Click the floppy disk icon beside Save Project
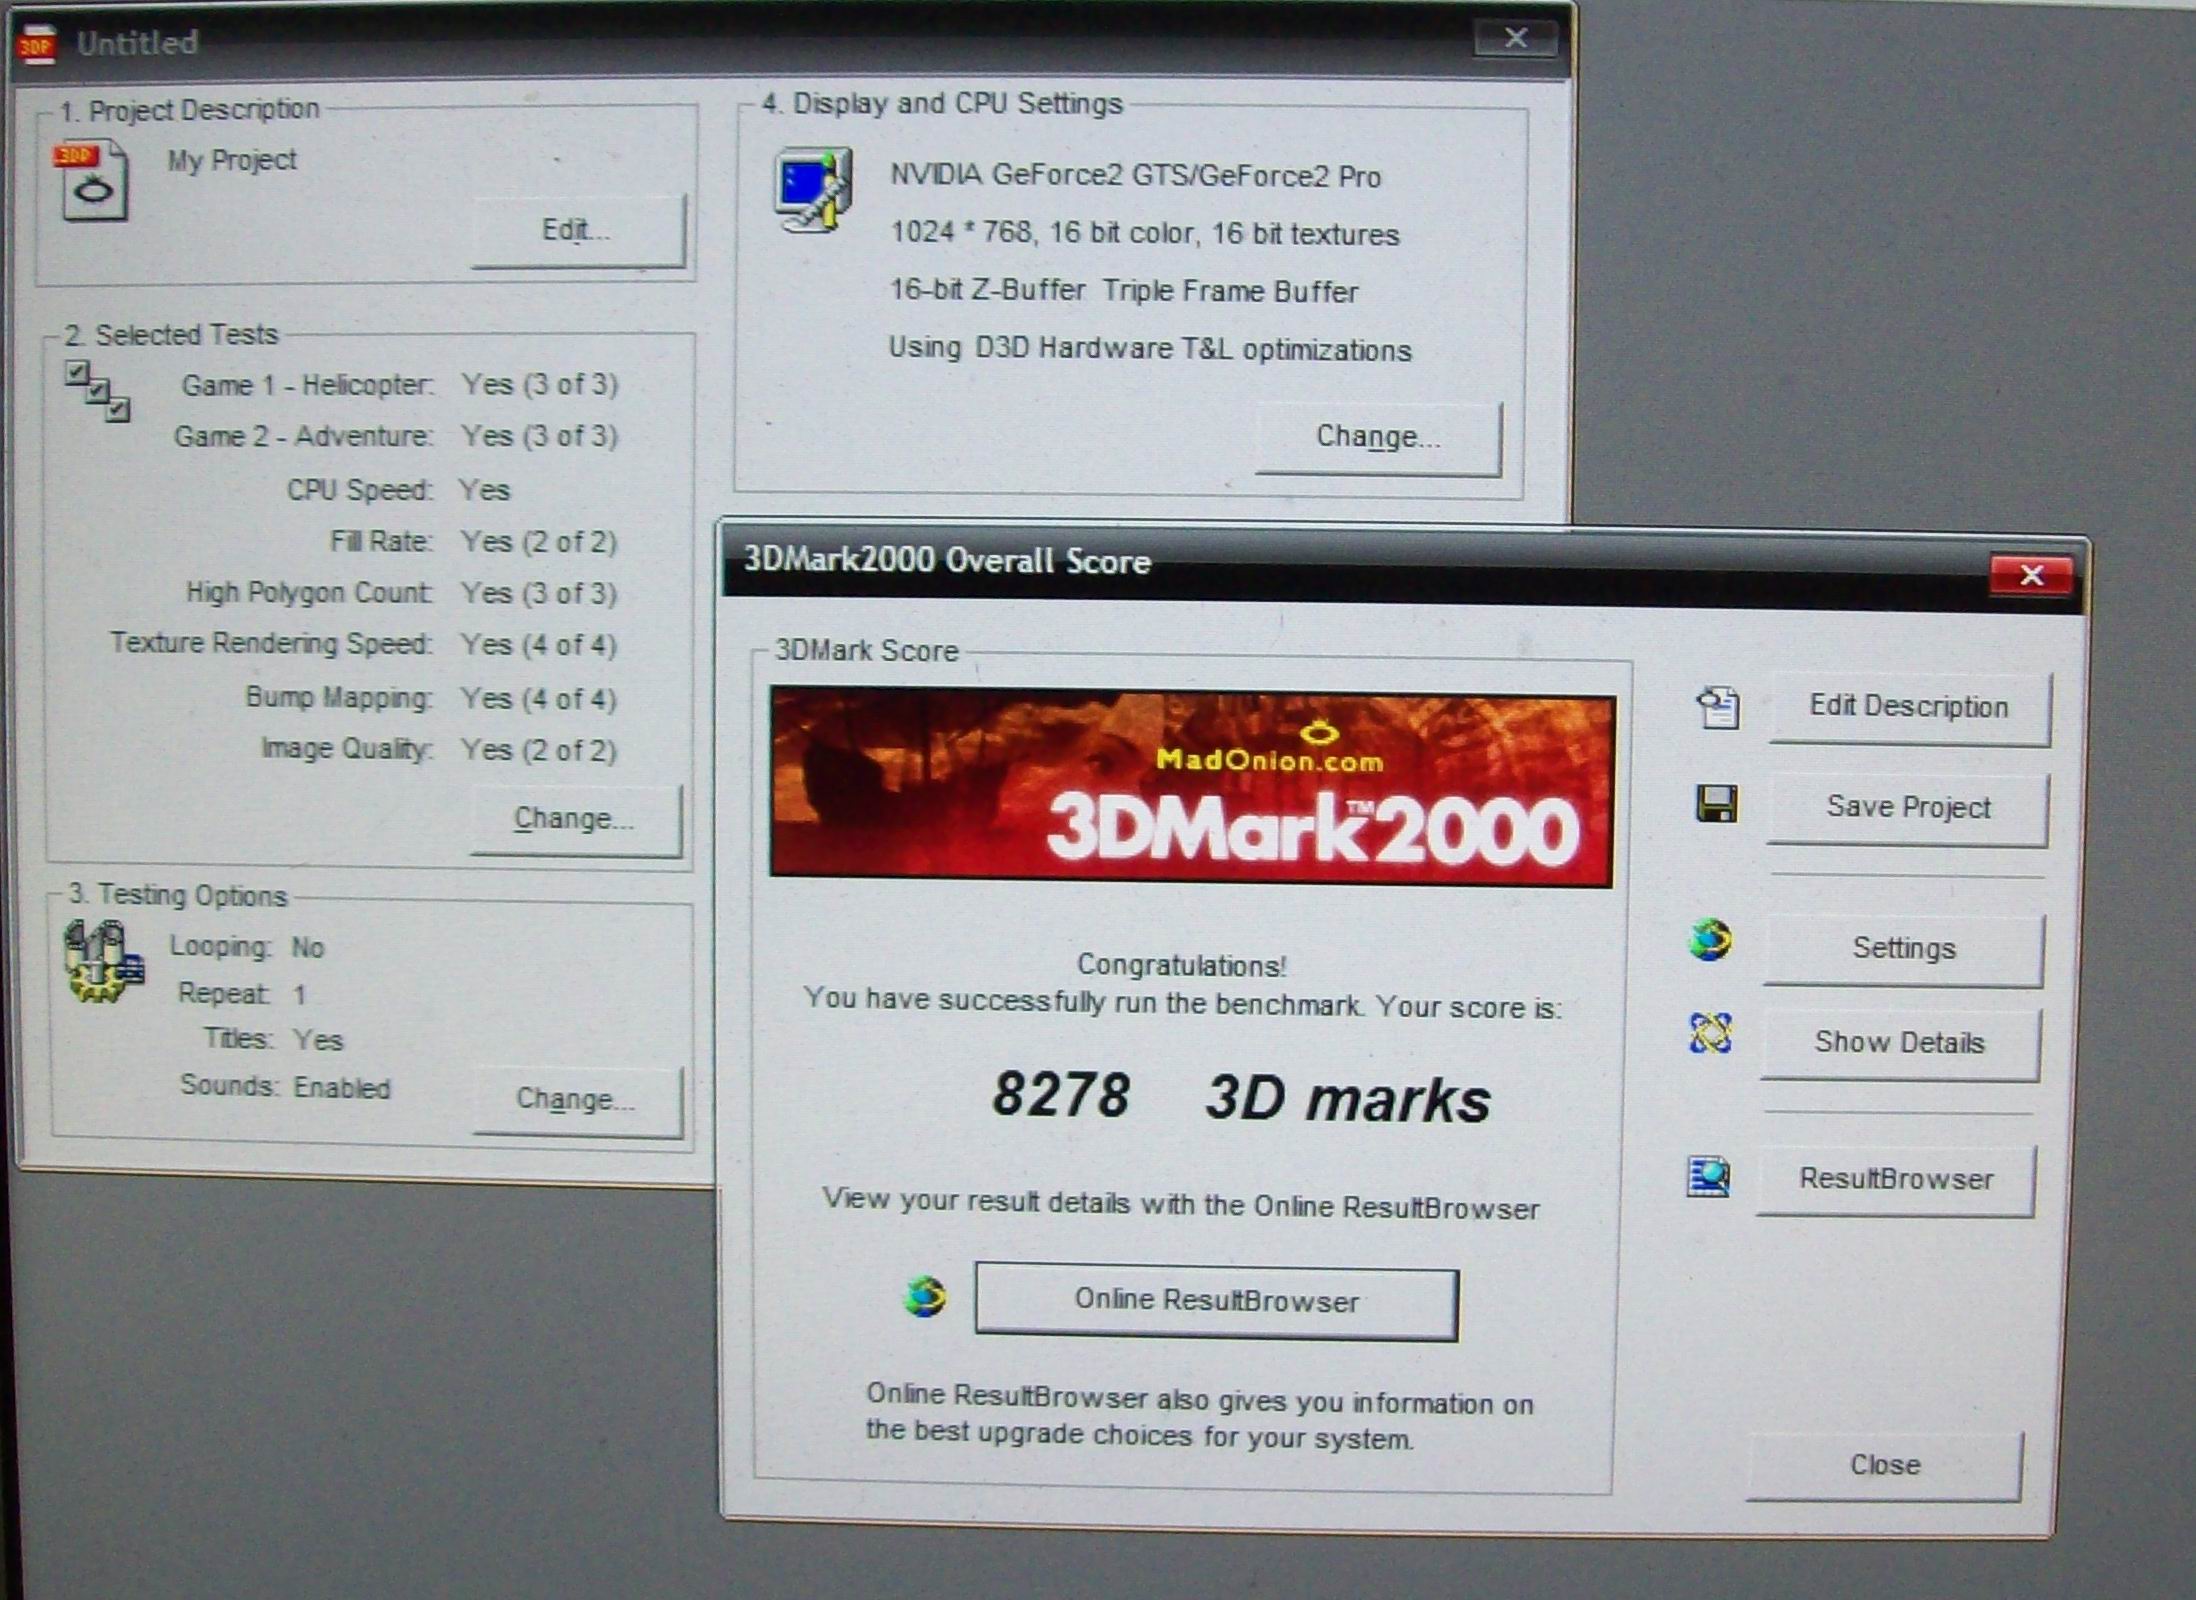This screenshot has height=1600, width=2196. pyautogui.click(x=1716, y=804)
